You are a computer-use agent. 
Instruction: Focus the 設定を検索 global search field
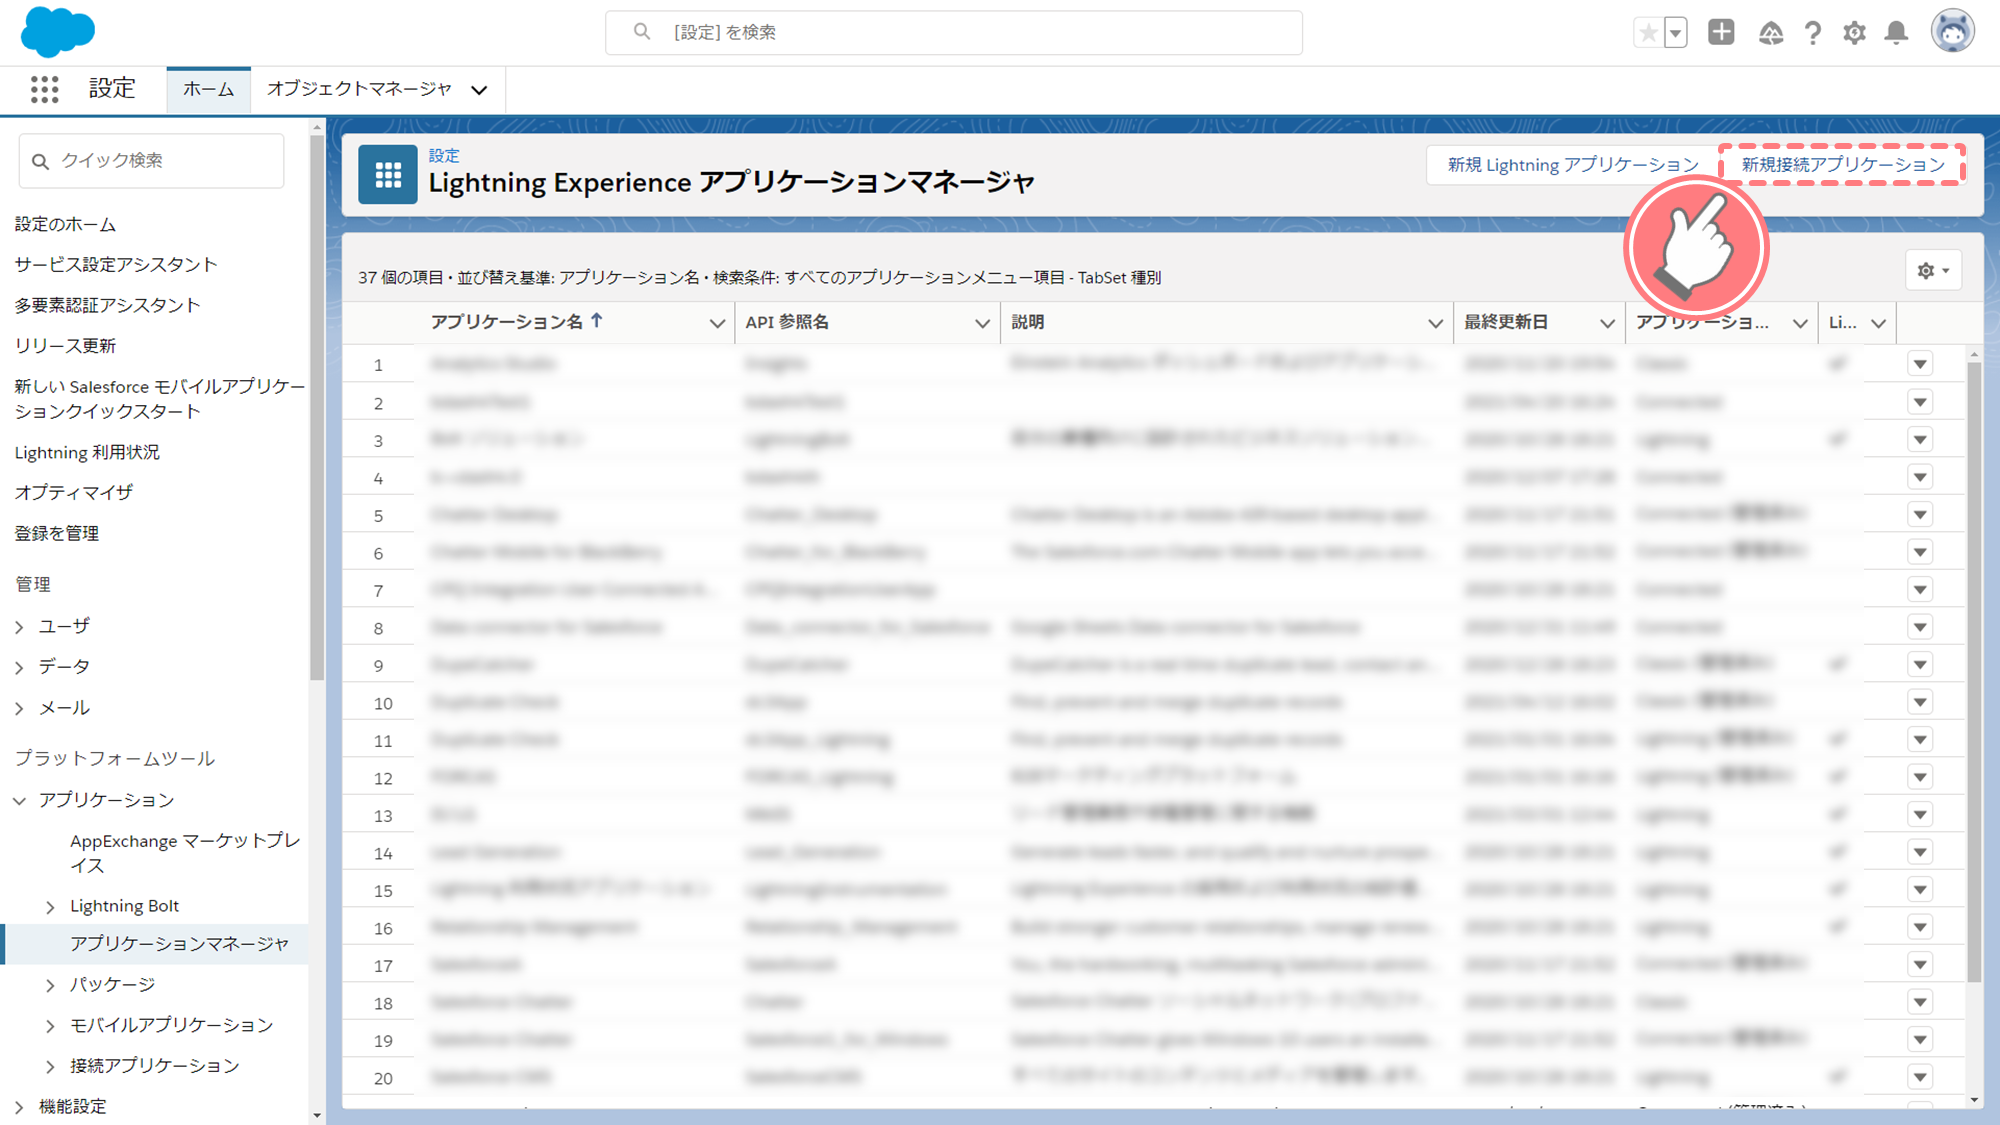(953, 32)
